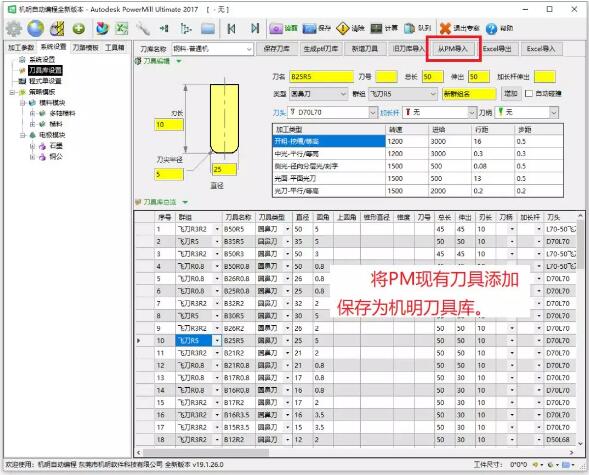Click the green Excel sheet toolbar icon

click(x=121, y=29)
